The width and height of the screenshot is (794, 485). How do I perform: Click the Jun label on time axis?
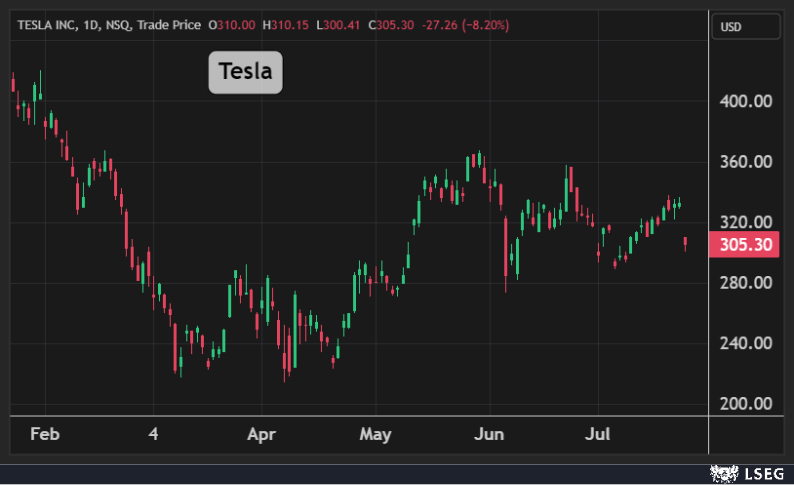[x=489, y=435]
